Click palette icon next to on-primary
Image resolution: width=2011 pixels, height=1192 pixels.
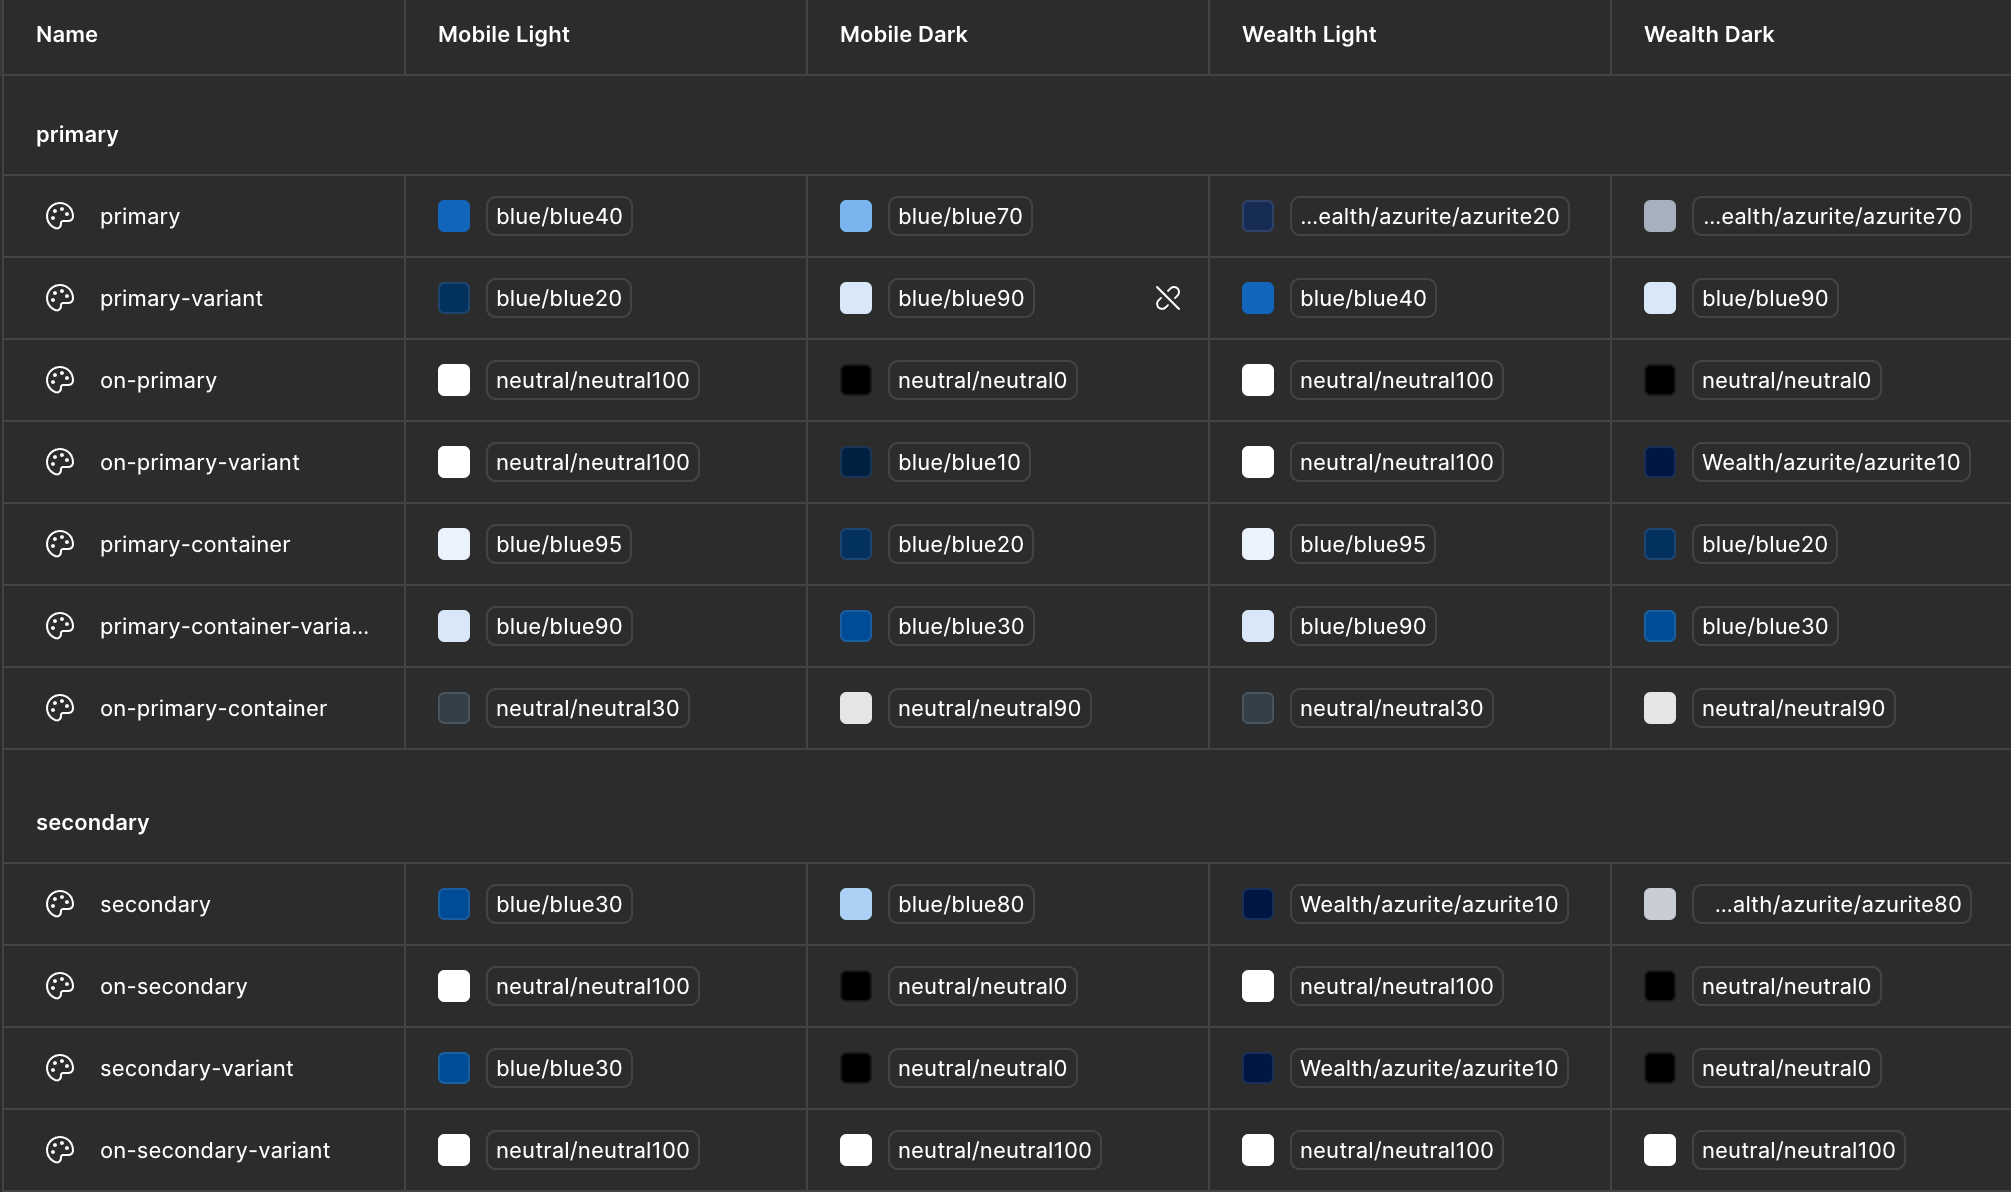60,380
